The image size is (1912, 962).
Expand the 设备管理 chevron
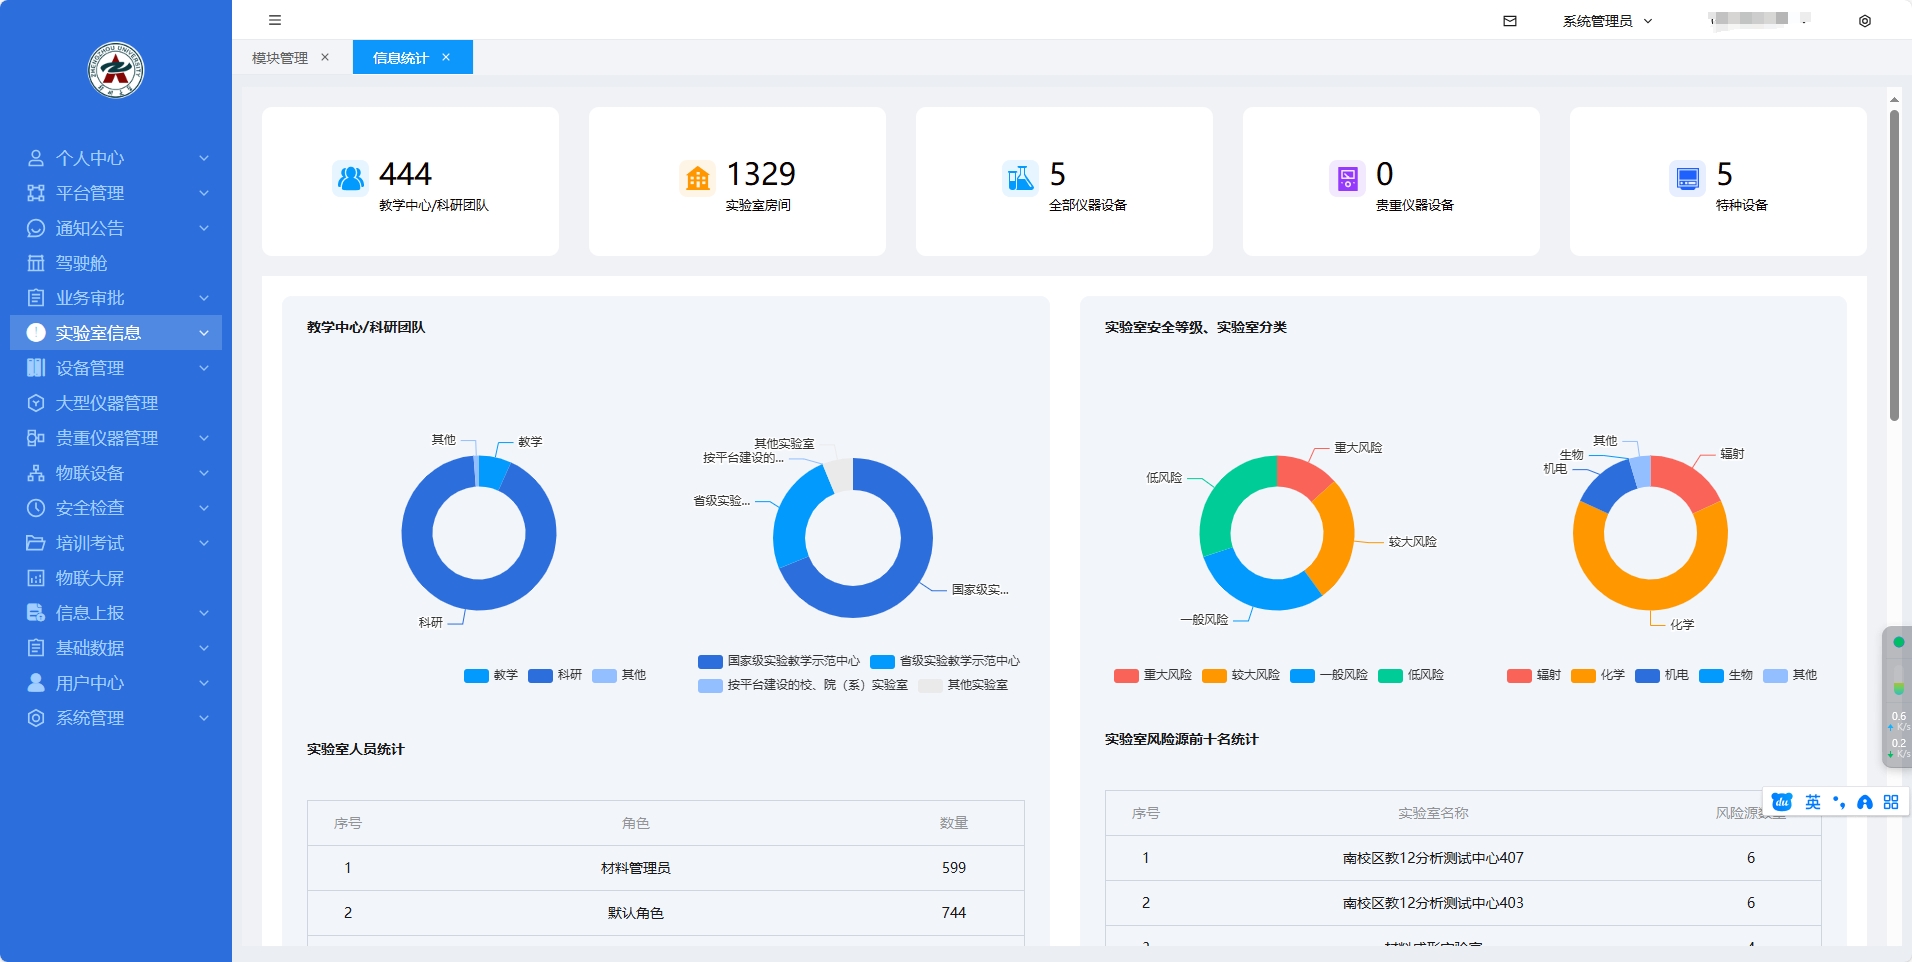coord(204,368)
